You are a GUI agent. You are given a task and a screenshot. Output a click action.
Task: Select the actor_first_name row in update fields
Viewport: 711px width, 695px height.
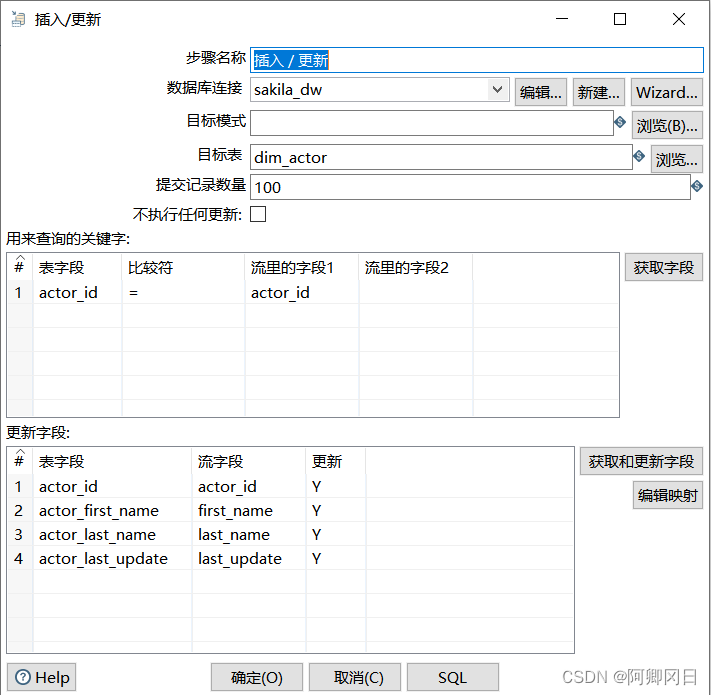[x=99, y=510]
